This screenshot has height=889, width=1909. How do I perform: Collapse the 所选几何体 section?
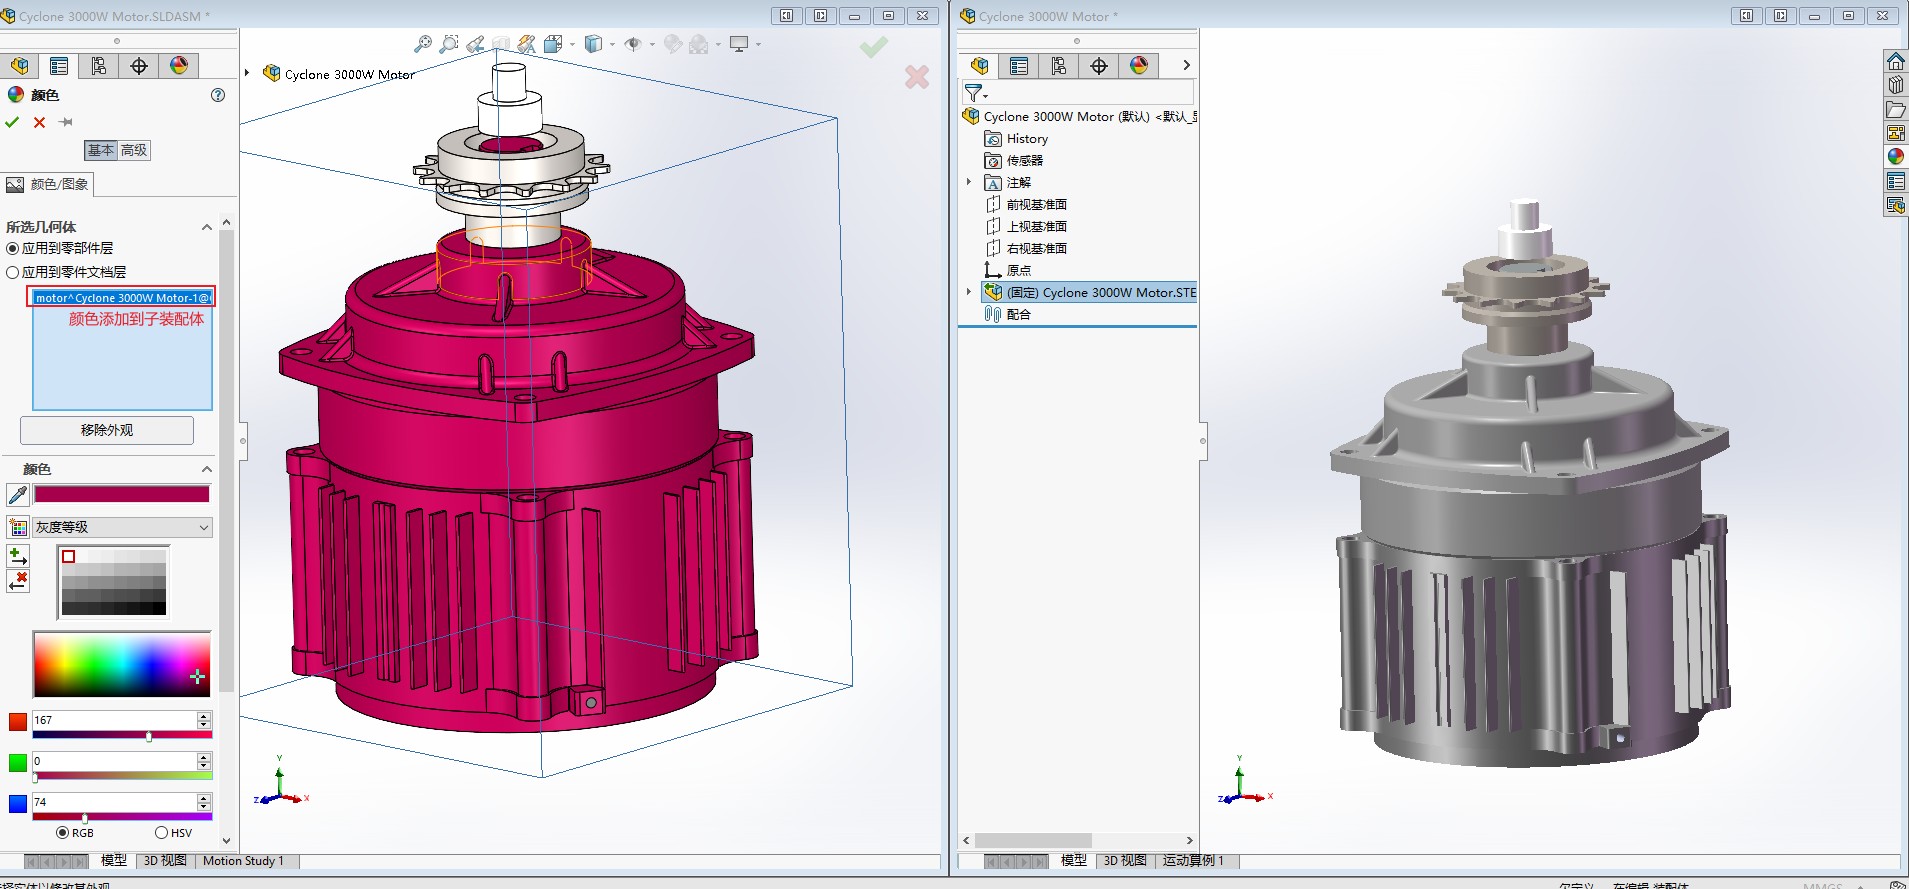pos(207,227)
